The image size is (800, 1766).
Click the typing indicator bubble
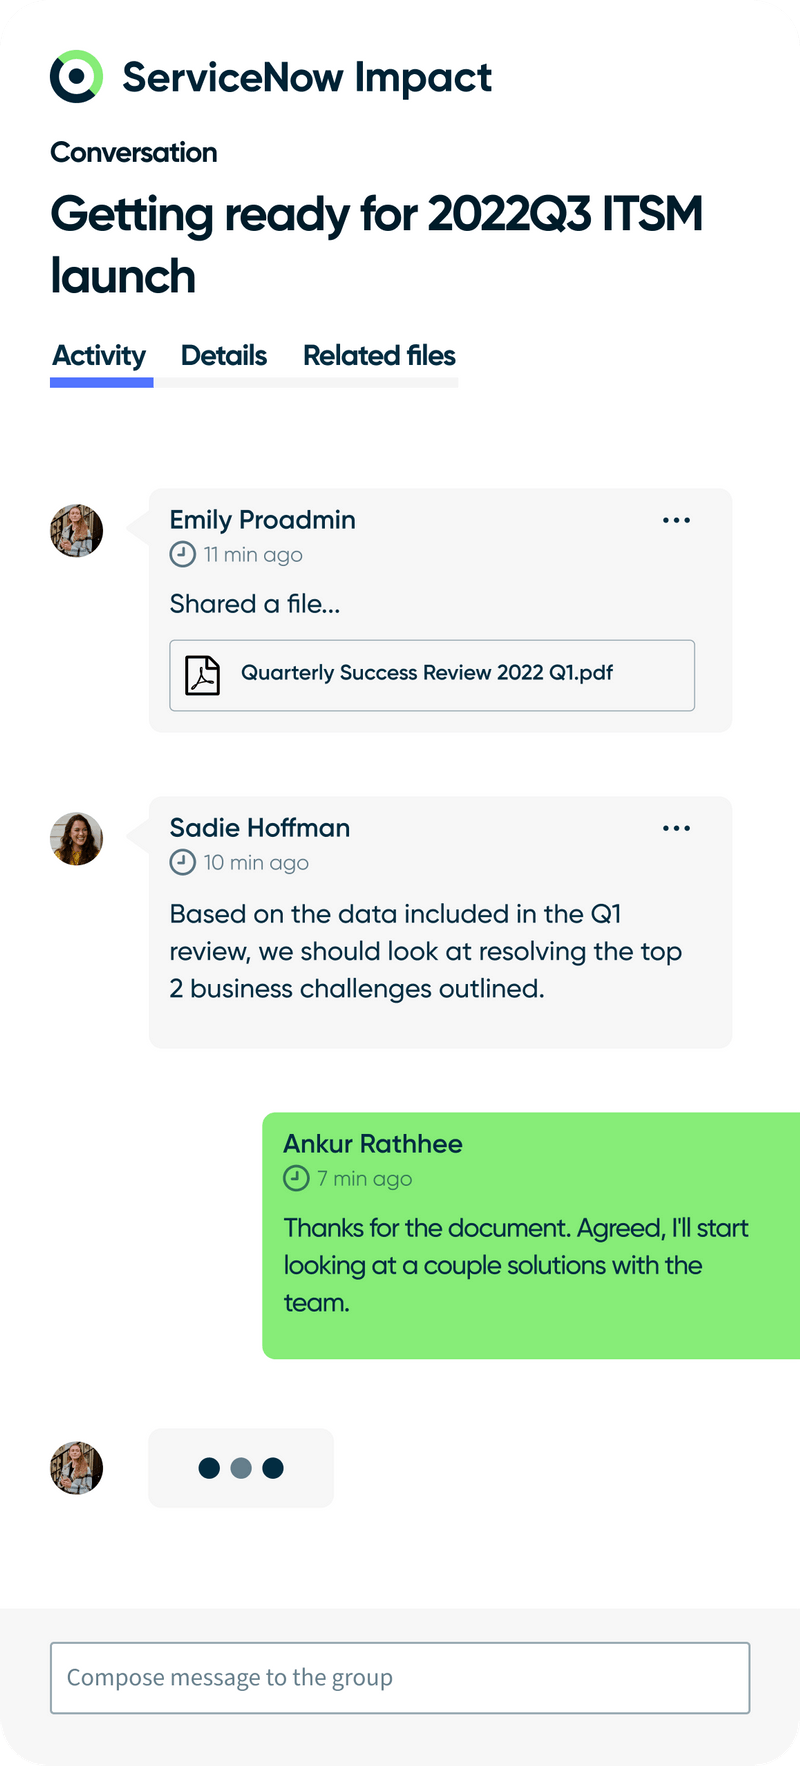[x=240, y=1468]
